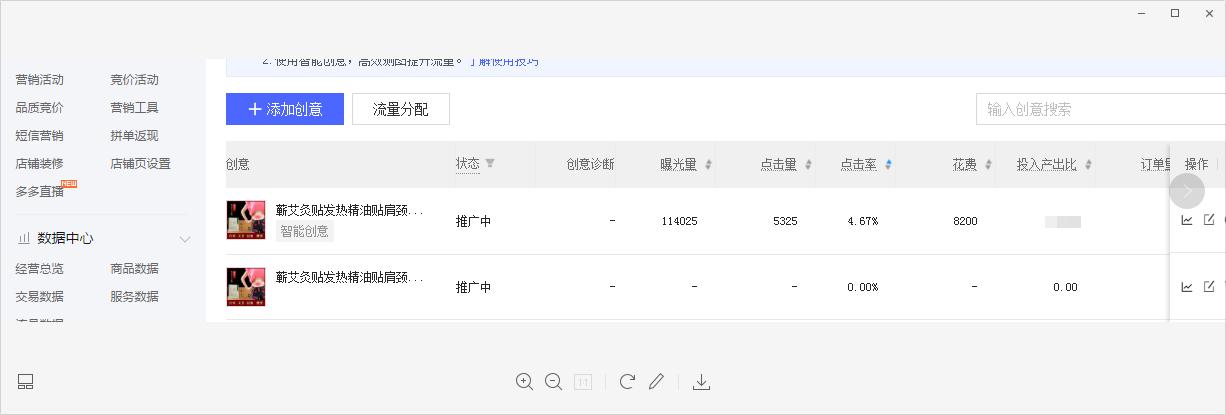This screenshot has width=1226, height=415.
Task: Open 店铺页设置 in the sidebar
Action: pyautogui.click(x=140, y=164)
